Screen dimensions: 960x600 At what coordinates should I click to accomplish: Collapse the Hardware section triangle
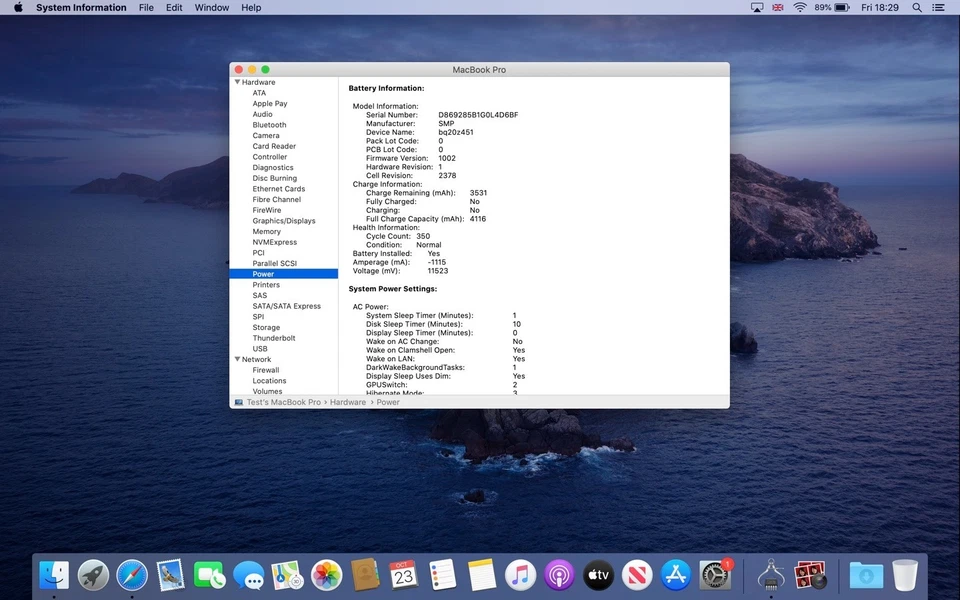237,81
